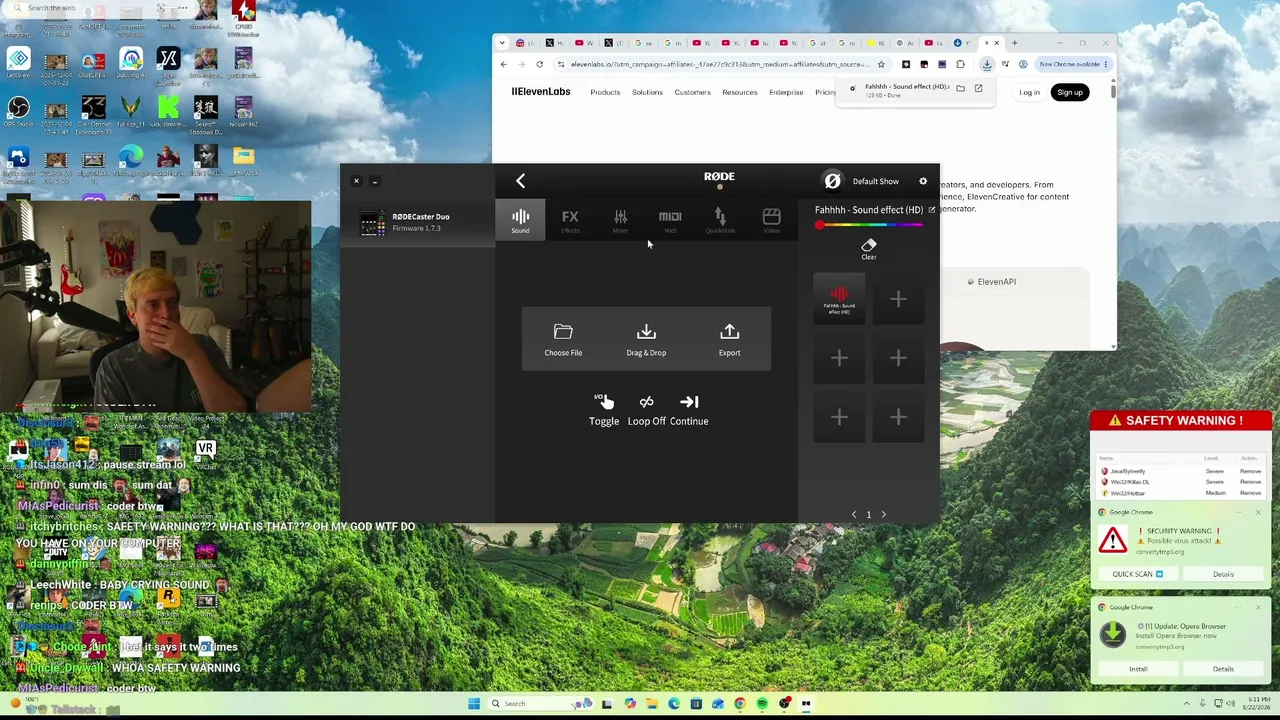Open the Windows Start menu
The width and height of the screenshot is (1280, 720).
pyautogui.click(x=474, y=704)
